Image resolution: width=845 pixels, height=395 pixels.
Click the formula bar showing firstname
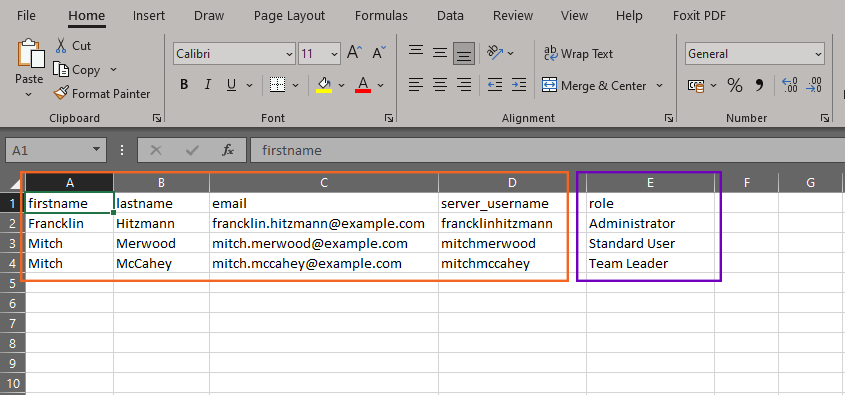[x=547, y=150]
